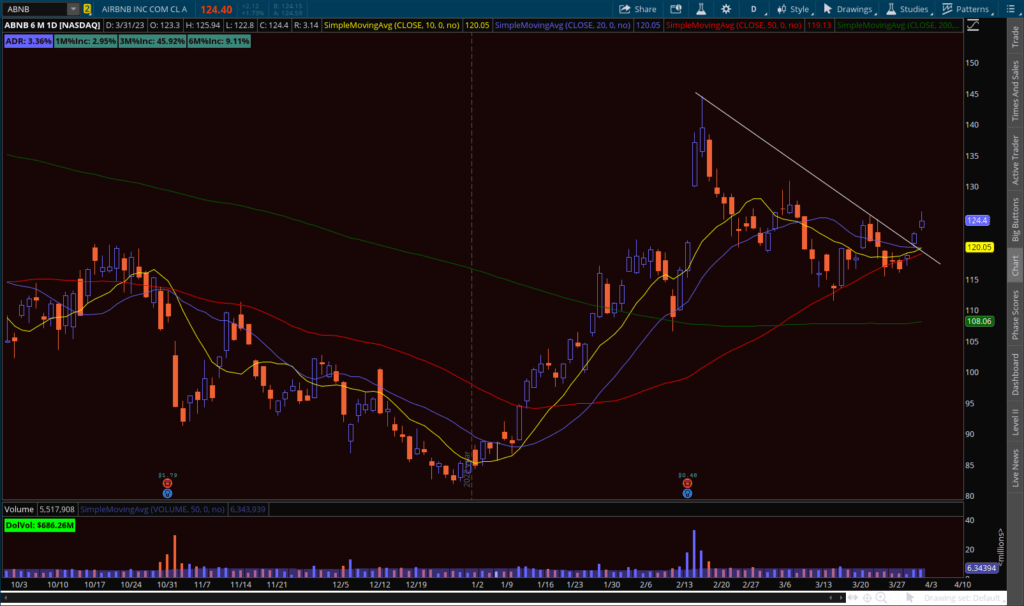1024x606 pixels.
Task: Click the Volume study label
Action: tap(19, 509)
